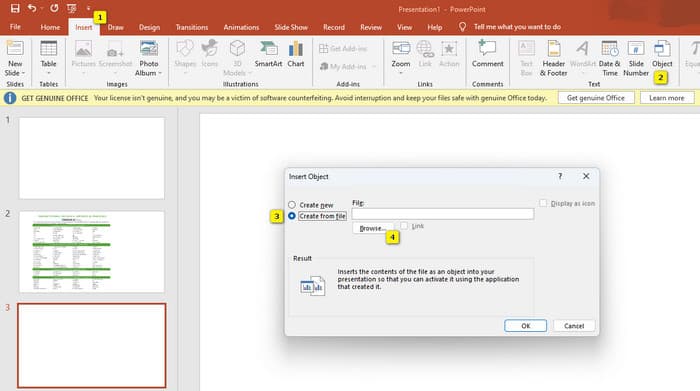Expand the My Add-ins dropdown arrow
This screenshot has width=700, height=391.
click(374, 67)
